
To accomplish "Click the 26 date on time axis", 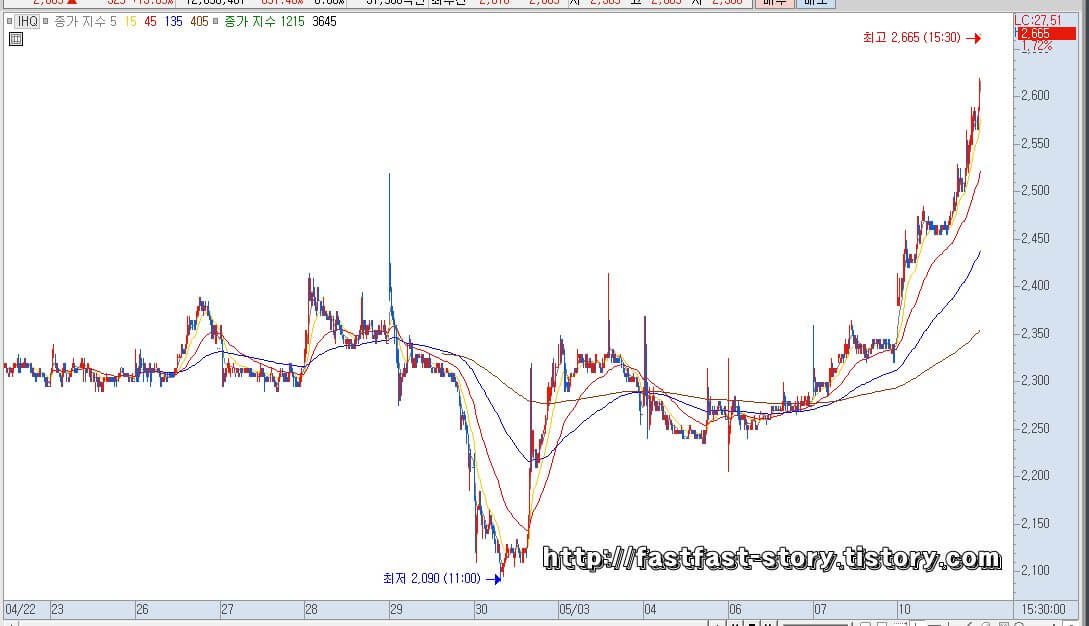I will (142, 609).
